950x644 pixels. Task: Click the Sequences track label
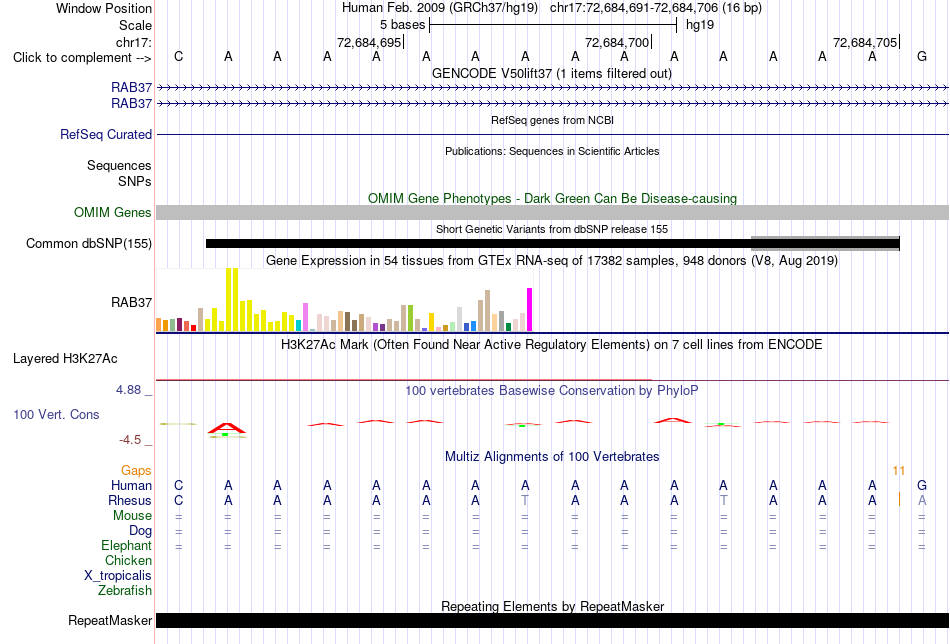119,165
